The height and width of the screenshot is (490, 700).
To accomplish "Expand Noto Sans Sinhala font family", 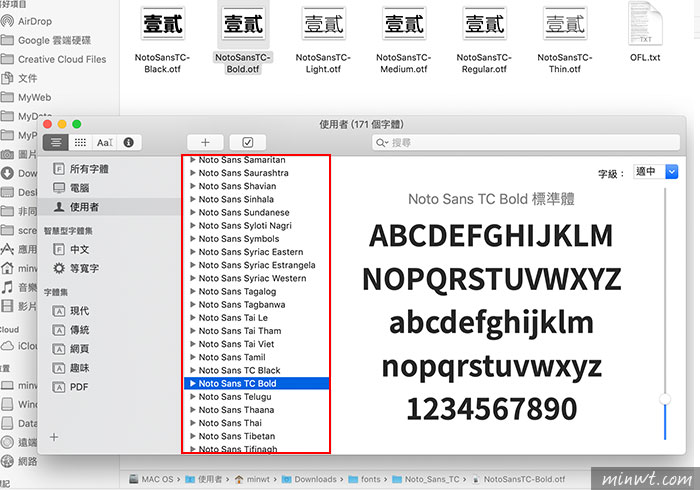I will (x=193, y=199).
